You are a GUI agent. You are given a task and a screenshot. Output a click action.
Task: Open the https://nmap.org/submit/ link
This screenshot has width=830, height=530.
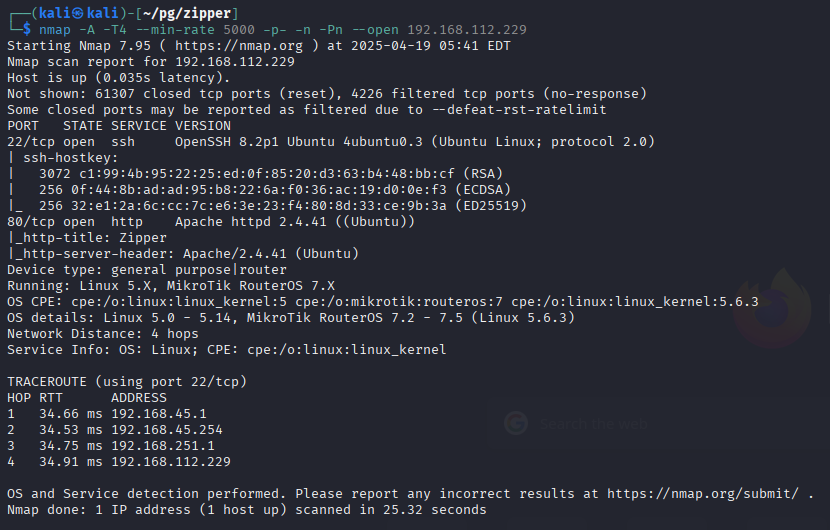click(x=702, y=494)
